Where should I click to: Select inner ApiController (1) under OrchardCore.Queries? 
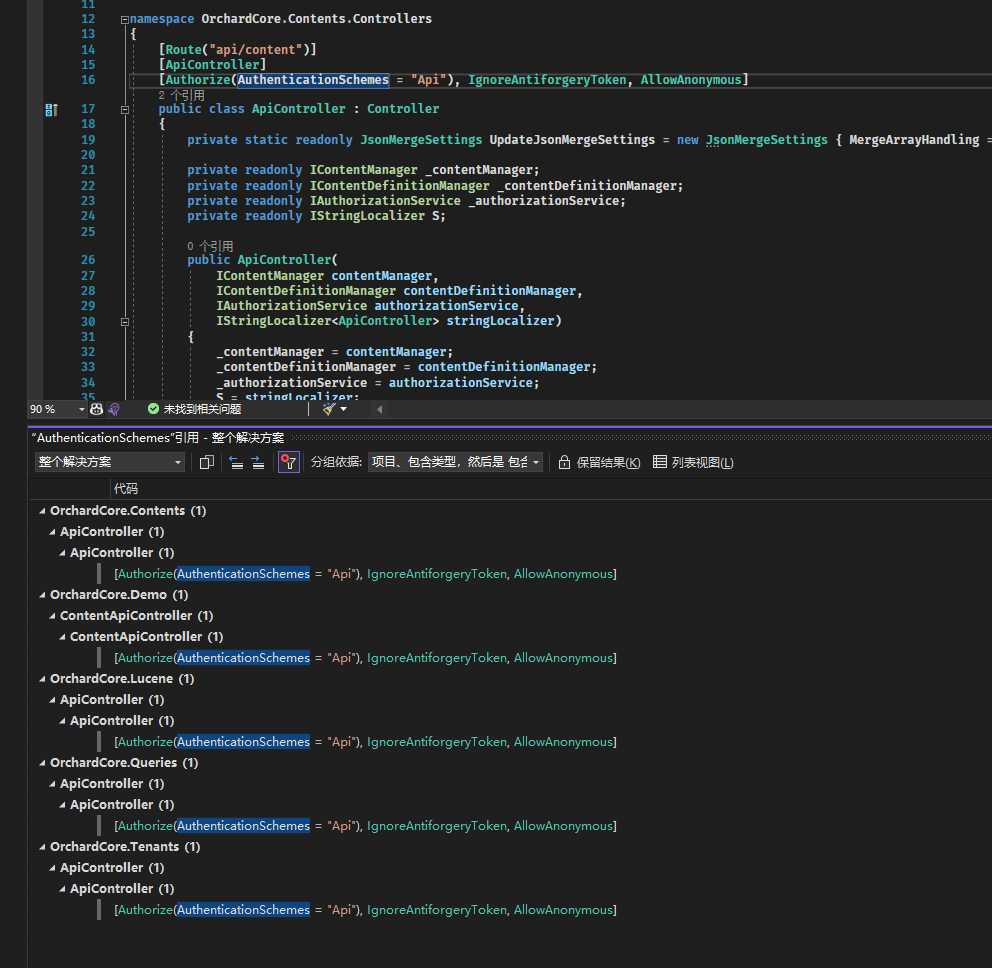click(x=122, y=805)
